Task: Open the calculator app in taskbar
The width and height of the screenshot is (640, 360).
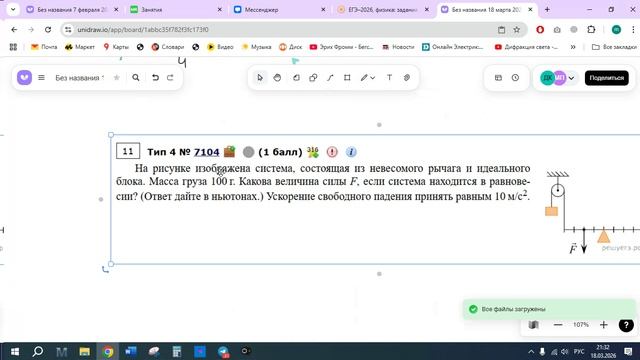Action: [177, 351]
